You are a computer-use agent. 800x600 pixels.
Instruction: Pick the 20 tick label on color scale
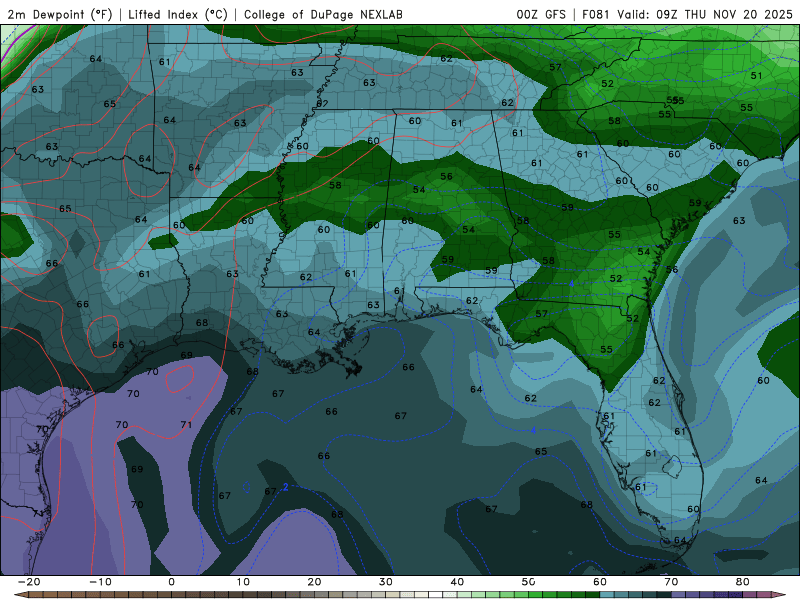(314, 582)
